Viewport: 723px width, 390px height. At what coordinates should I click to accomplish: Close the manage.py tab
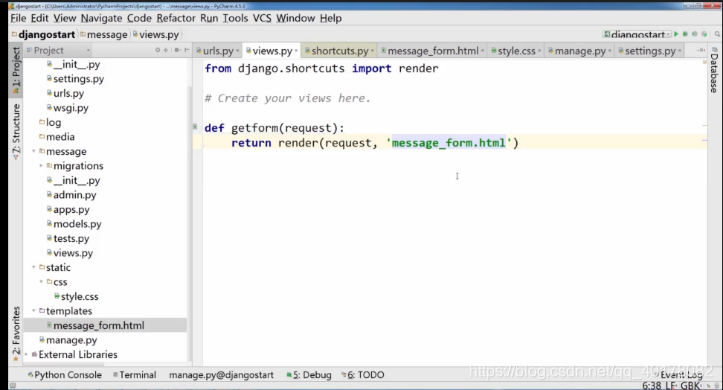pyautogui.click(x=610, y=51)
